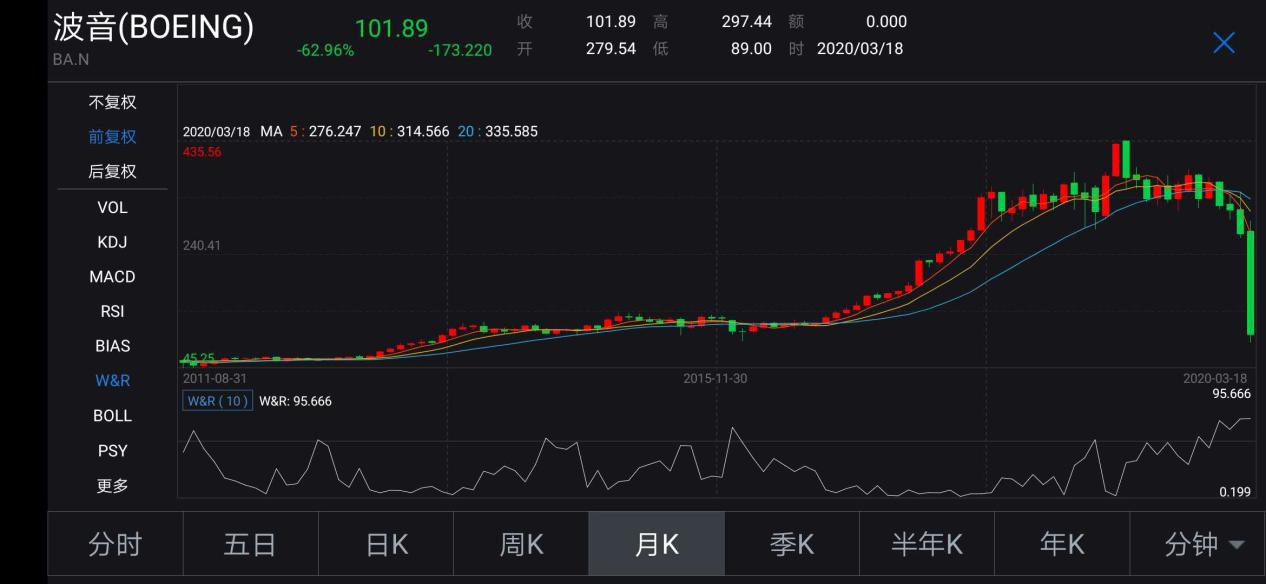1266x584 pixels.
Task: Display the MACD indicator
Action: click(112, 276)
